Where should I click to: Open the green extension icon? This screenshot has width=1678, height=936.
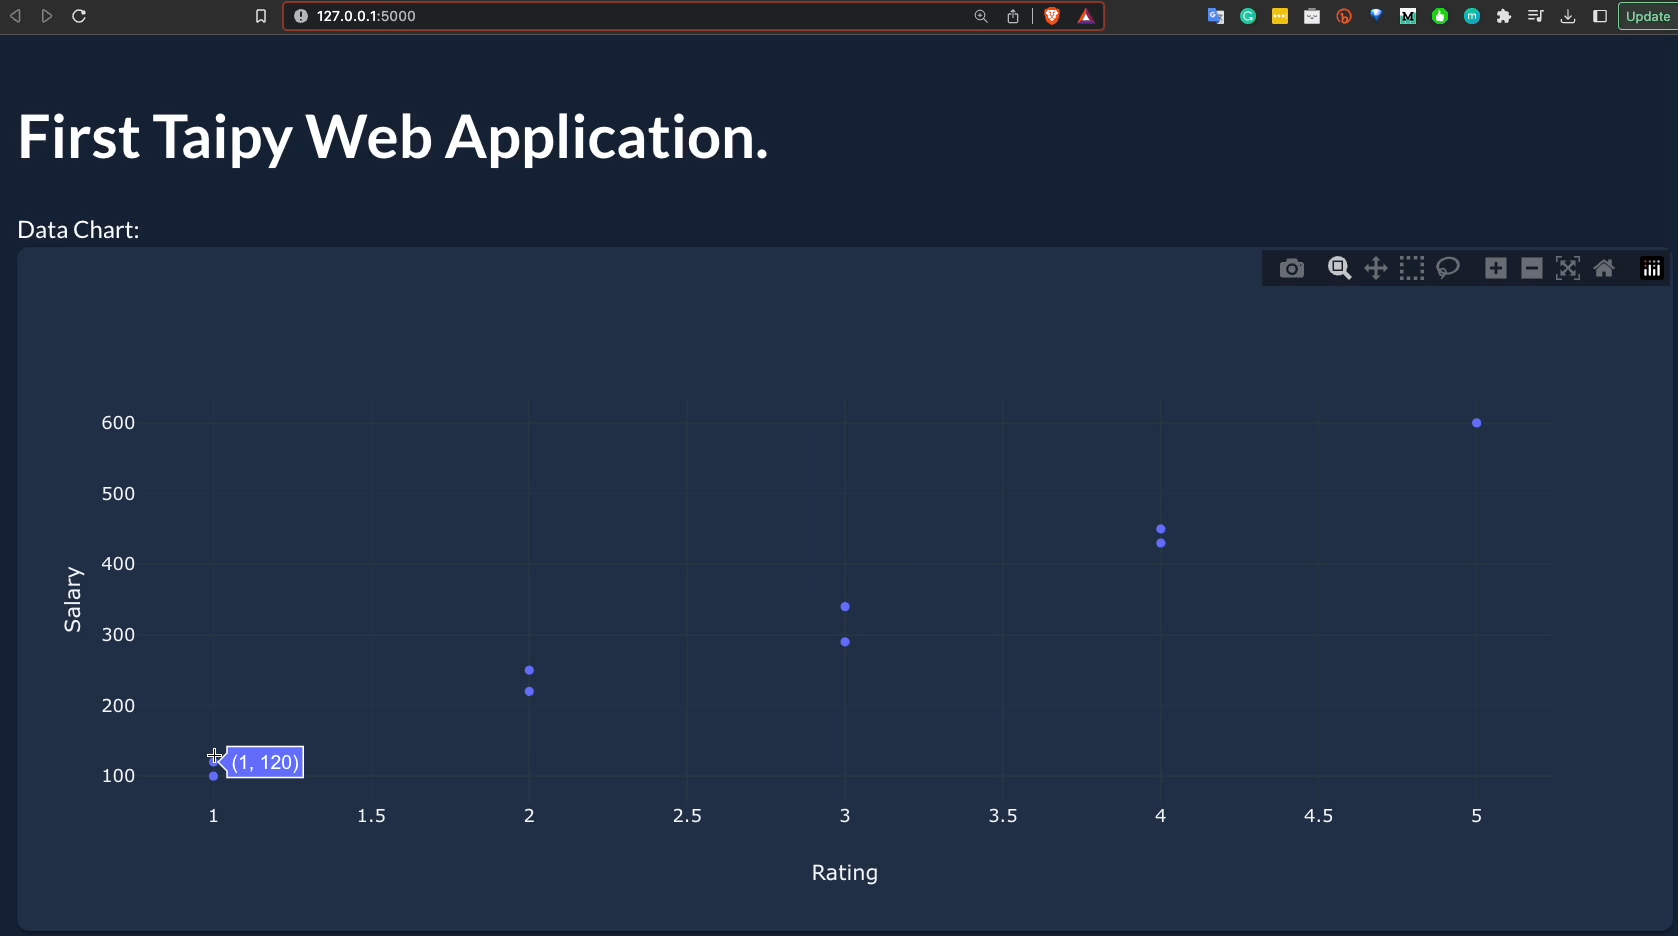[x=1440, y=16]
